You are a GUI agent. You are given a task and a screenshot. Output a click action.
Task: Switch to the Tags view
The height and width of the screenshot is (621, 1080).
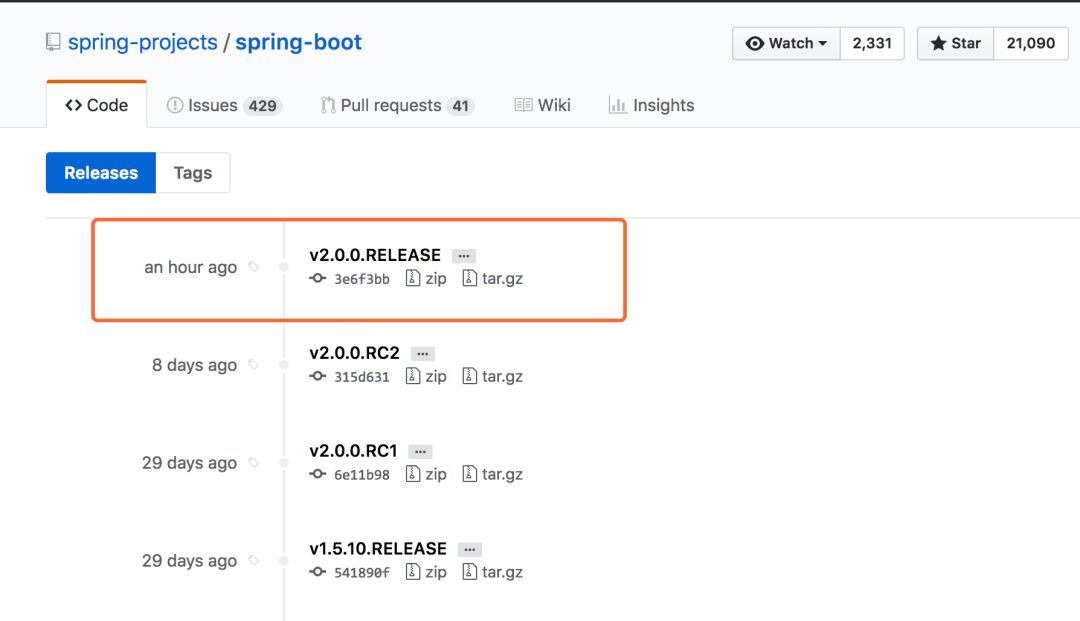coord(193,173)
